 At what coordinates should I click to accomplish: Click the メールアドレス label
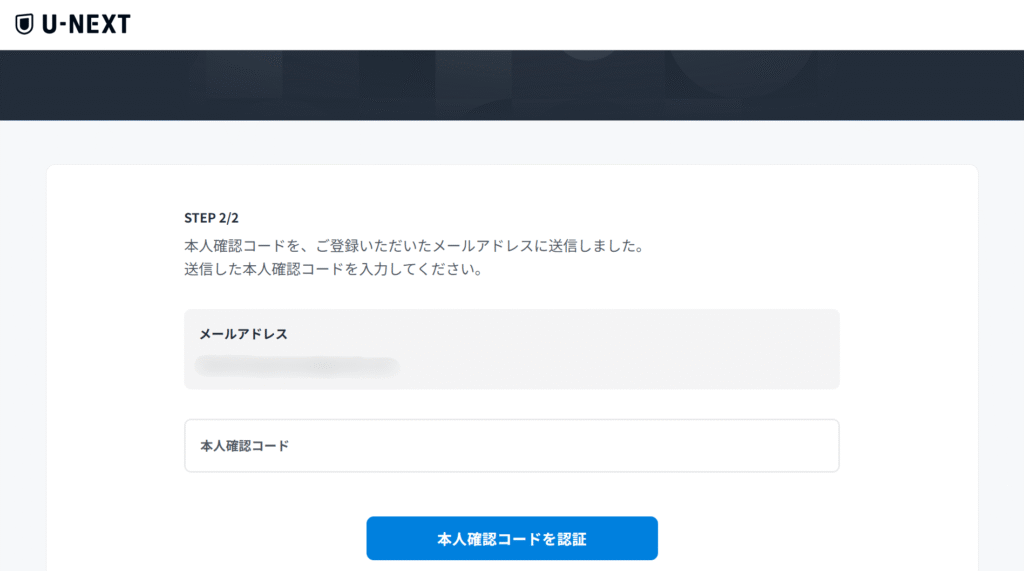pos(244,334)
